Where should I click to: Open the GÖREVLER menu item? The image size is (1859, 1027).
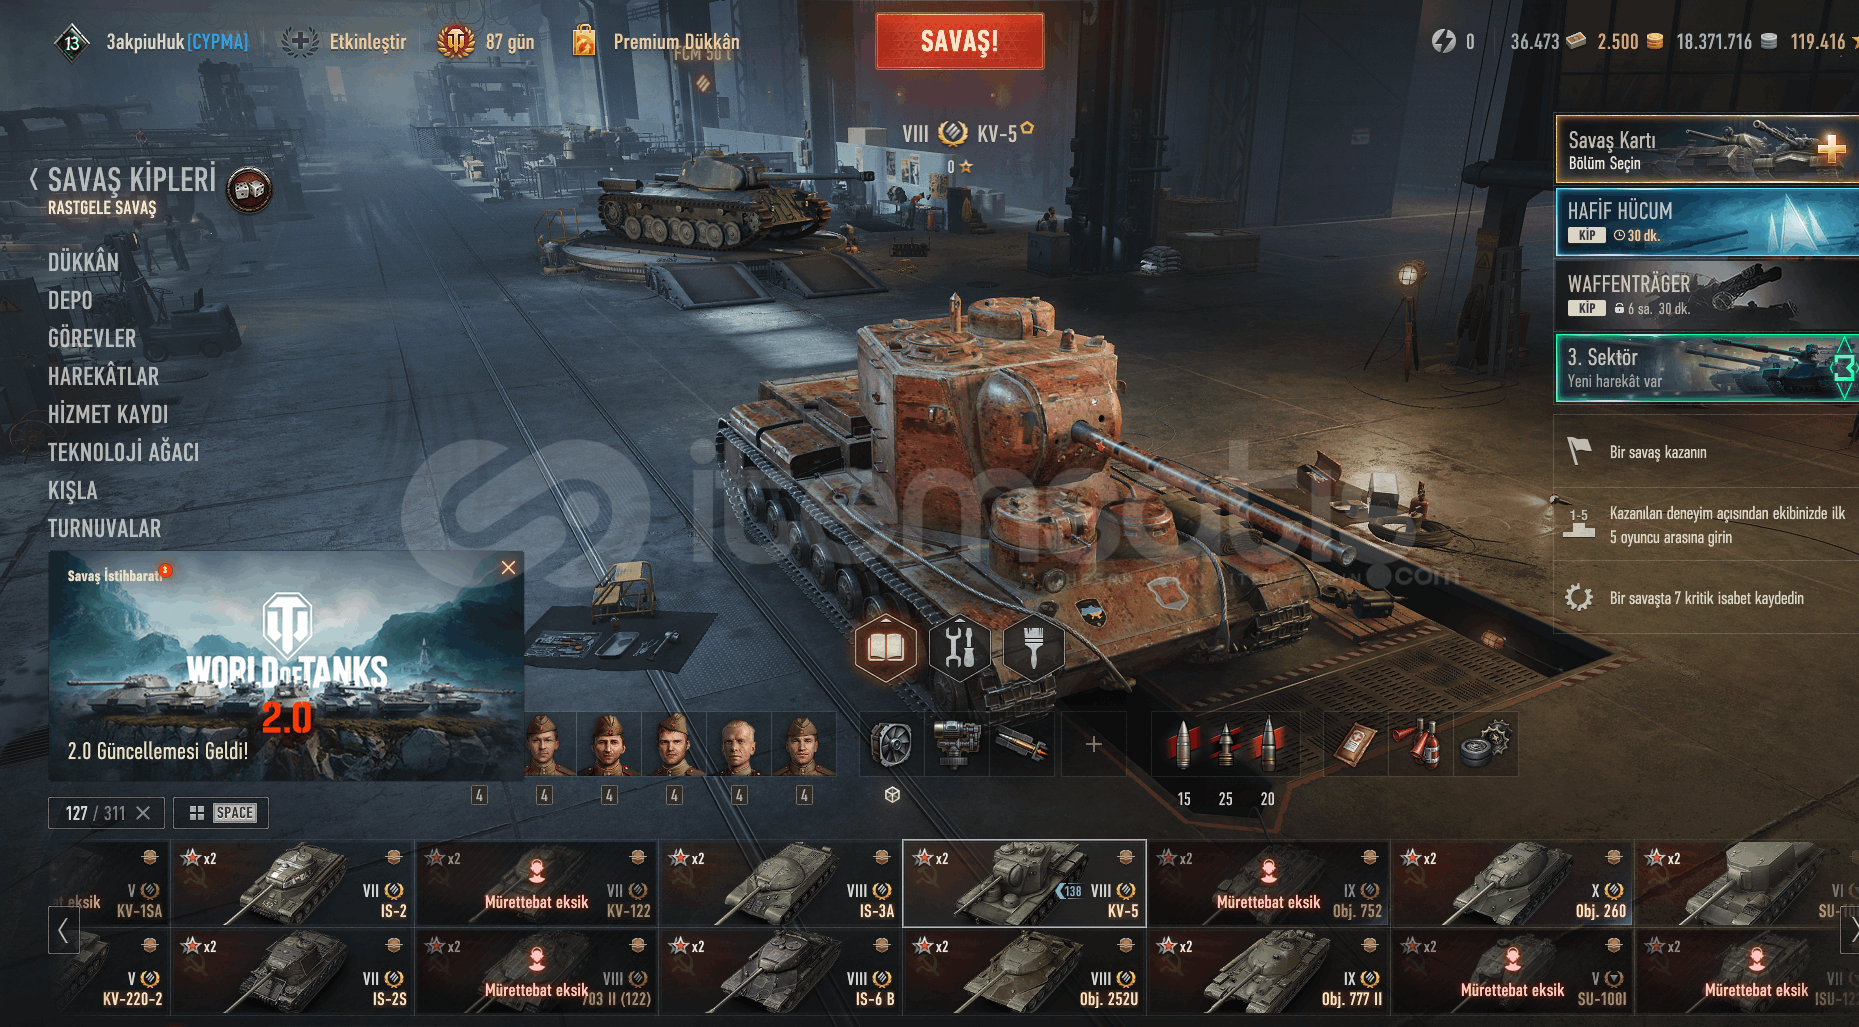92,338
